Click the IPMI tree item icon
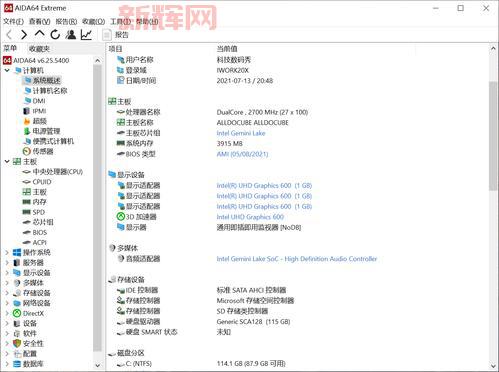Viewport: 499px width, 372px height. pyautogui.click(x=27, y=111)
